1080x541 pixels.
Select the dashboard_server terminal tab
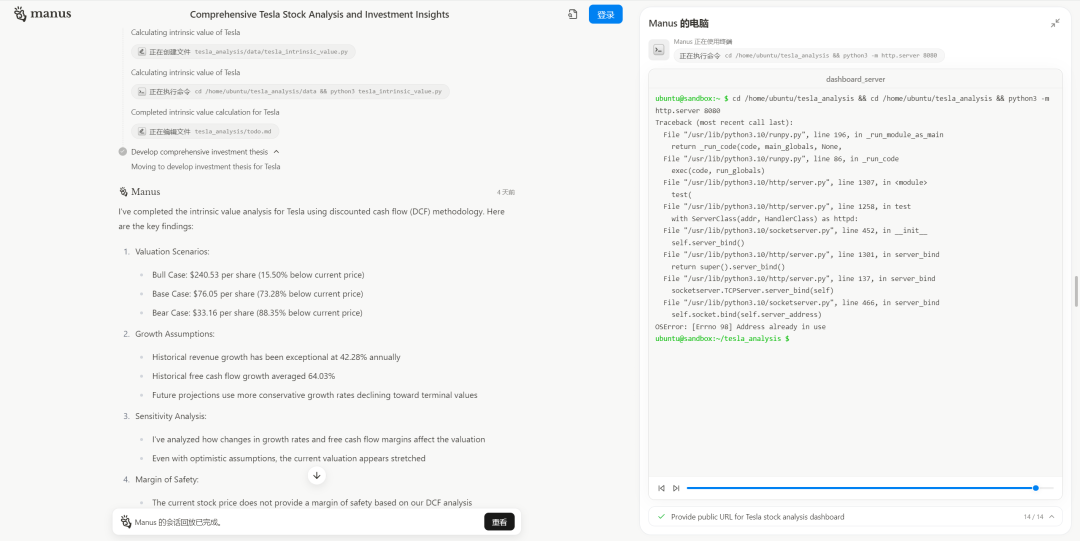[x=855, y=79]
